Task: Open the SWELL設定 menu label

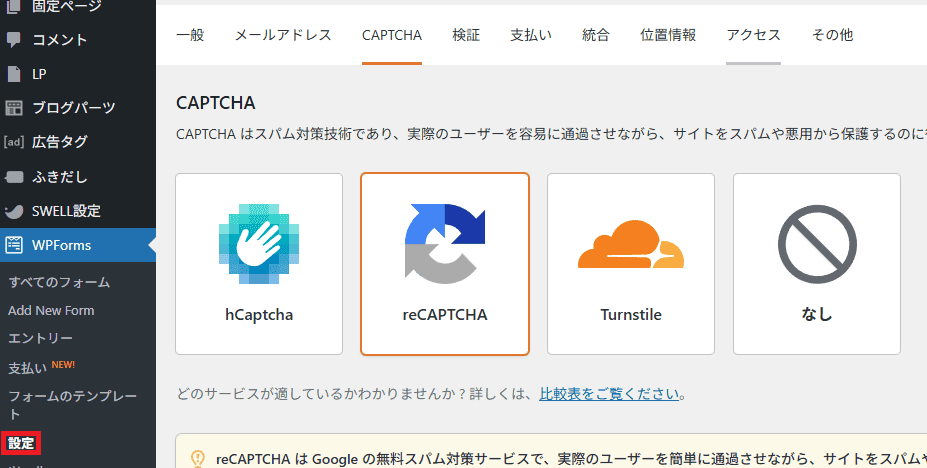Action: (x=66, y=211)
